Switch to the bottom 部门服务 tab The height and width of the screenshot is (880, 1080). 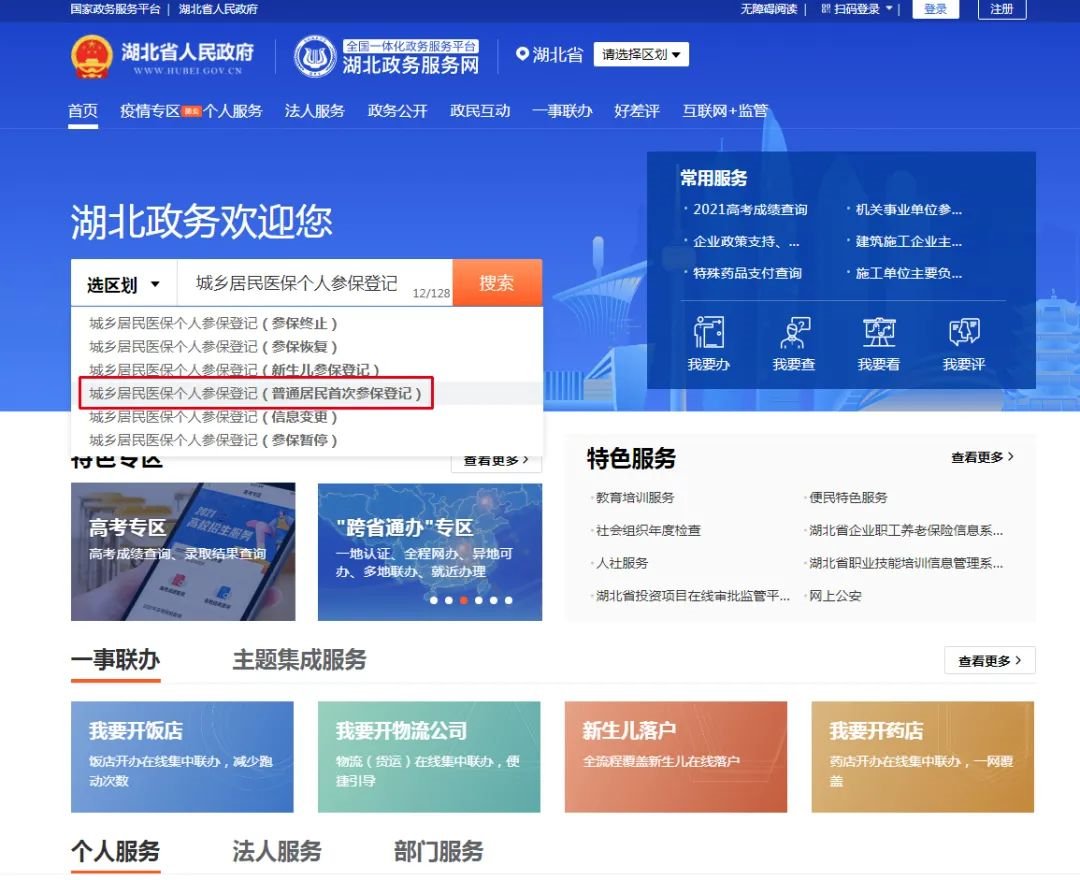(439, 852)
